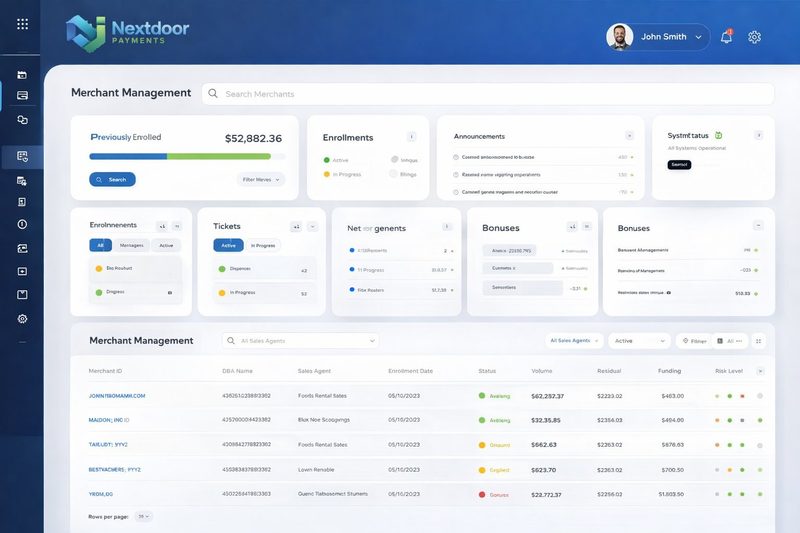Click the Search Merchants input field
The height and width of the screenshot is (533, 800).
[487, 94]
